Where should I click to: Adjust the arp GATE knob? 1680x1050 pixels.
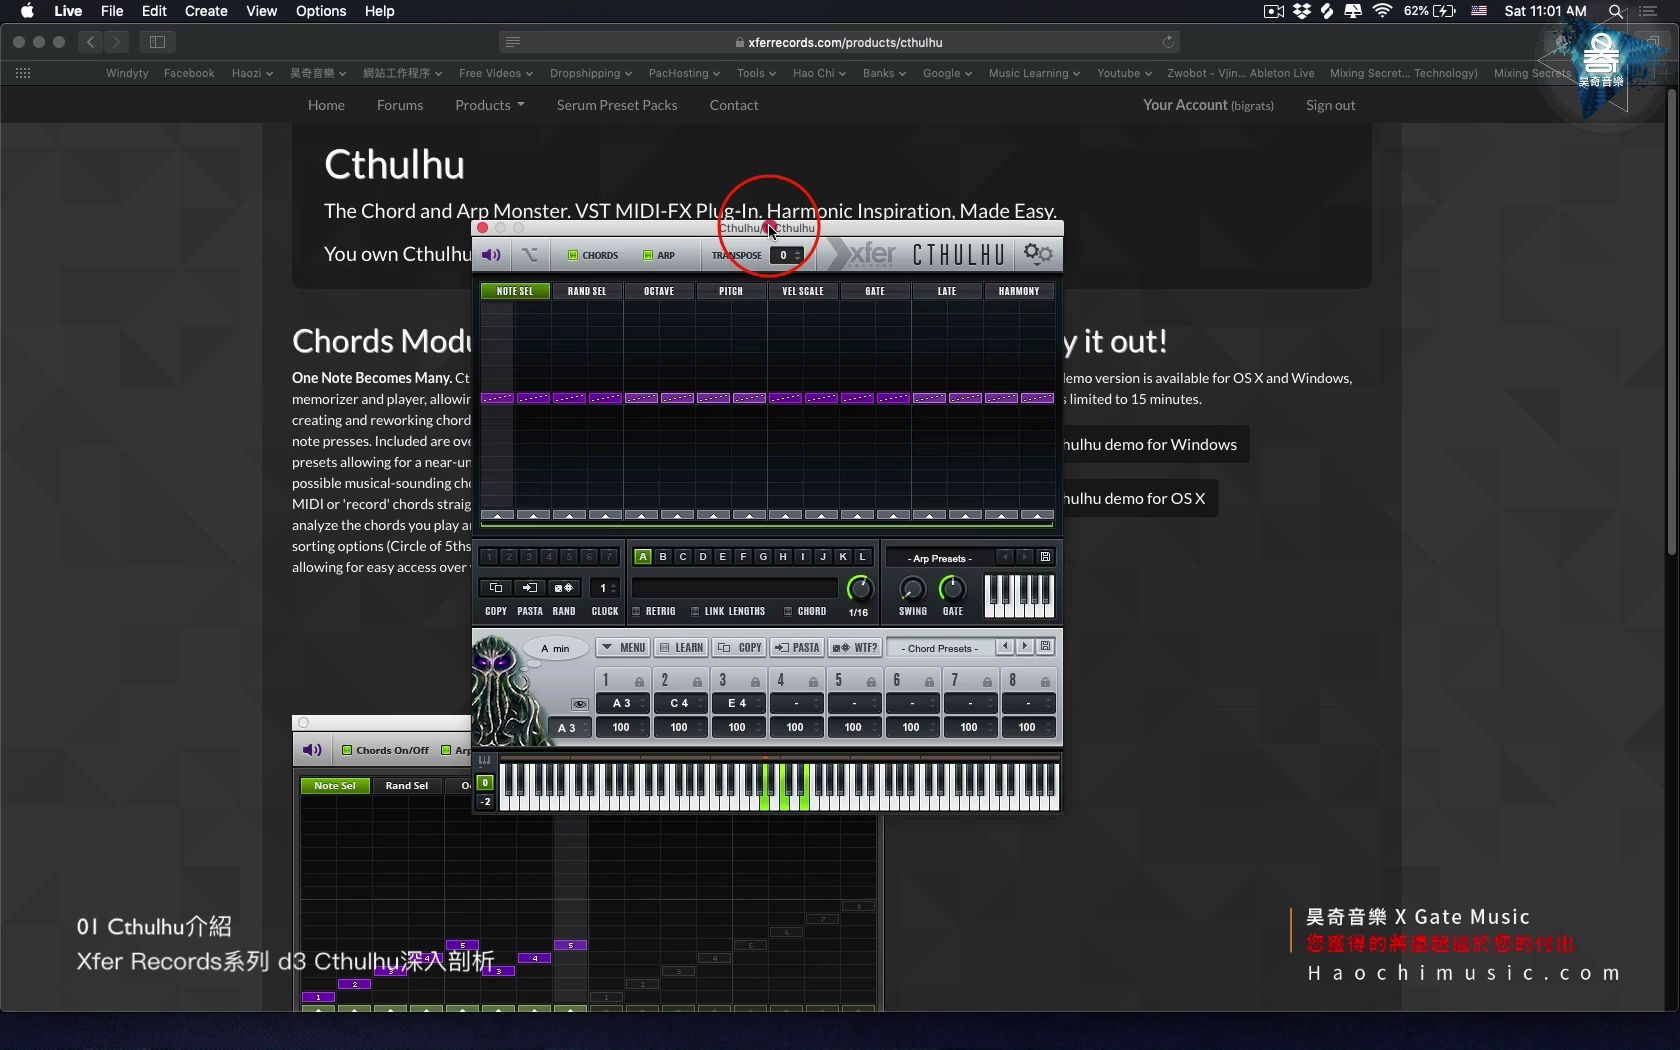952,588
